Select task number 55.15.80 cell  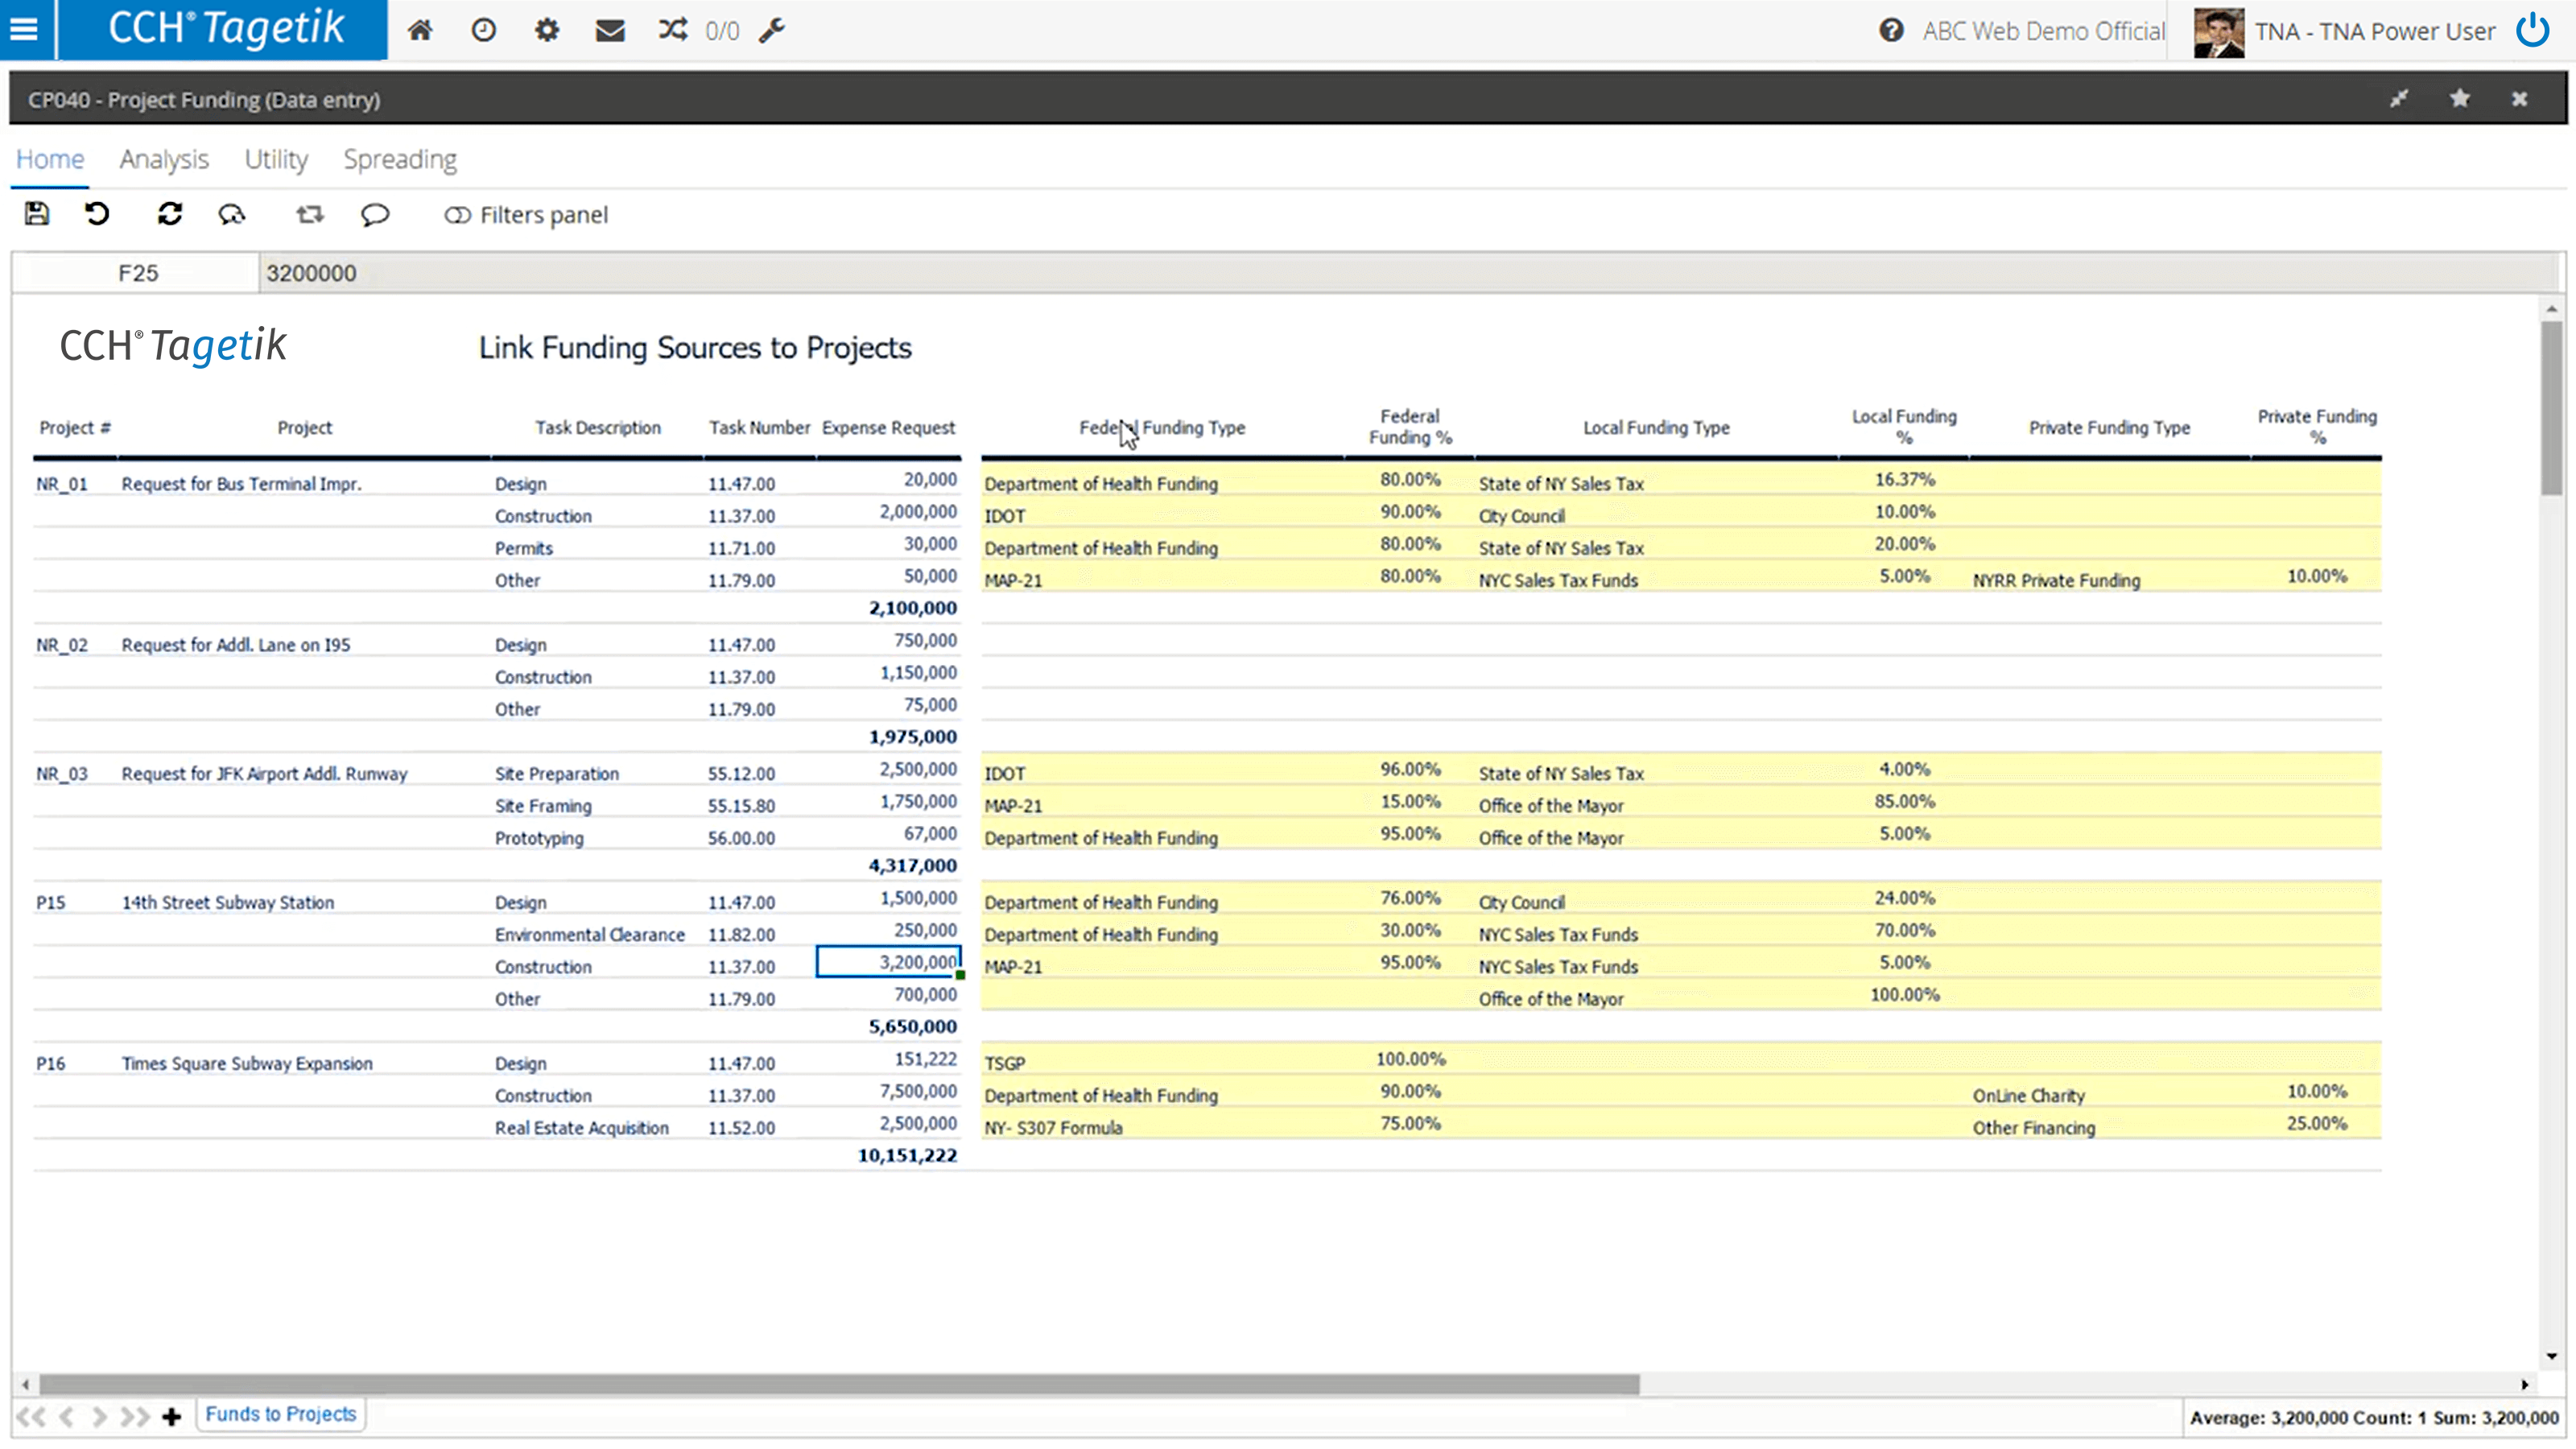(x=741, y=806)
